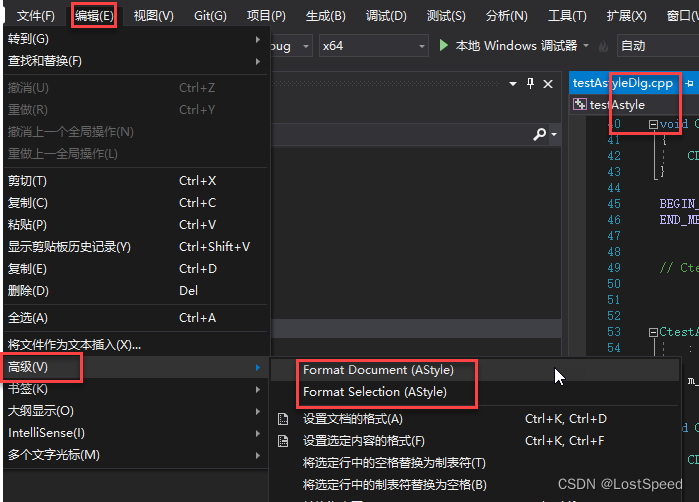Close the docked side panel

point(548,84)
